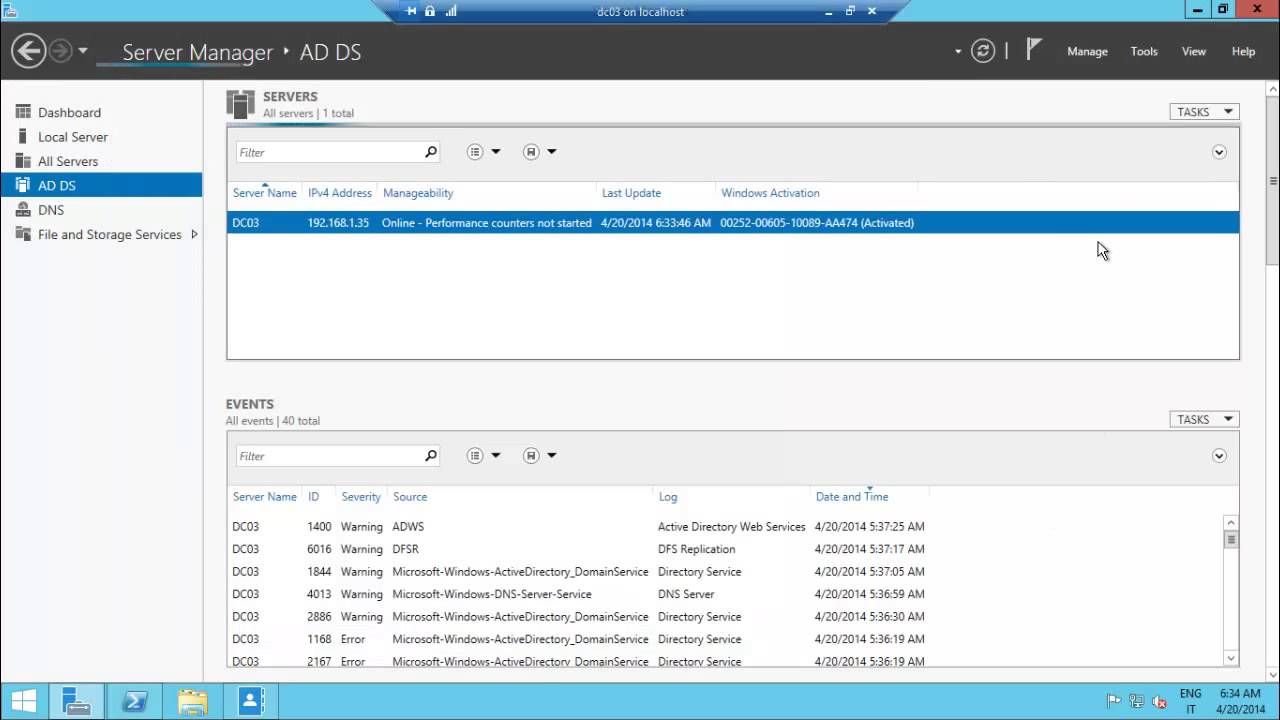
Task: Open Servers saved queries dropdown
Action: (x=540, y=152)
